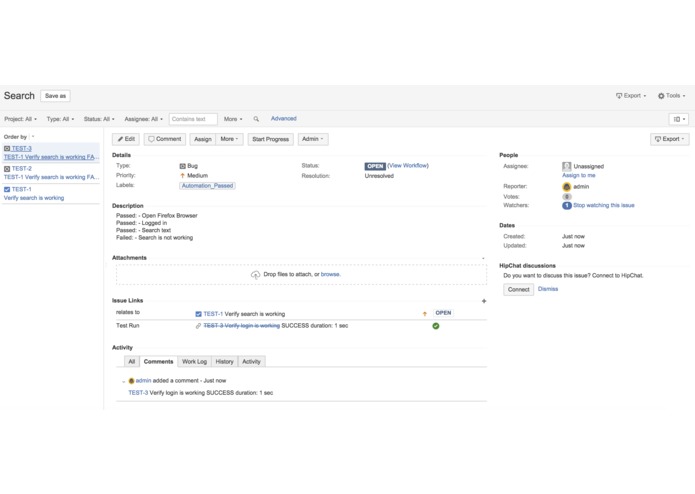Open the Order by dropdown
The width and height of the screenshot is (695, 494).
pos(33,137)
